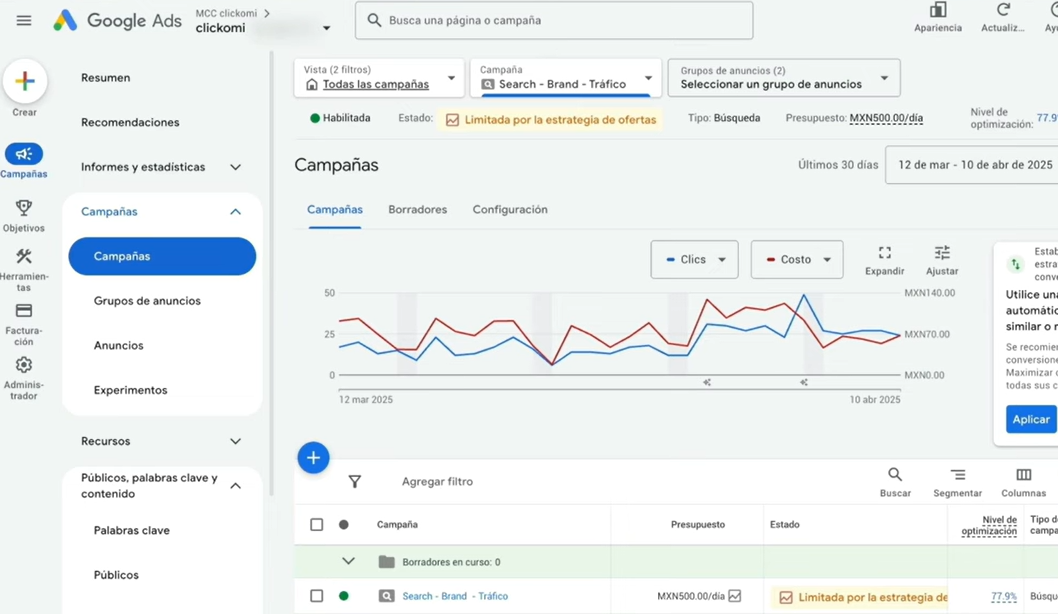This screenshot has width=1058, height=614.
Task: Open Vista Todas las campañas dropdown
Action: click(x=379, y=78)
